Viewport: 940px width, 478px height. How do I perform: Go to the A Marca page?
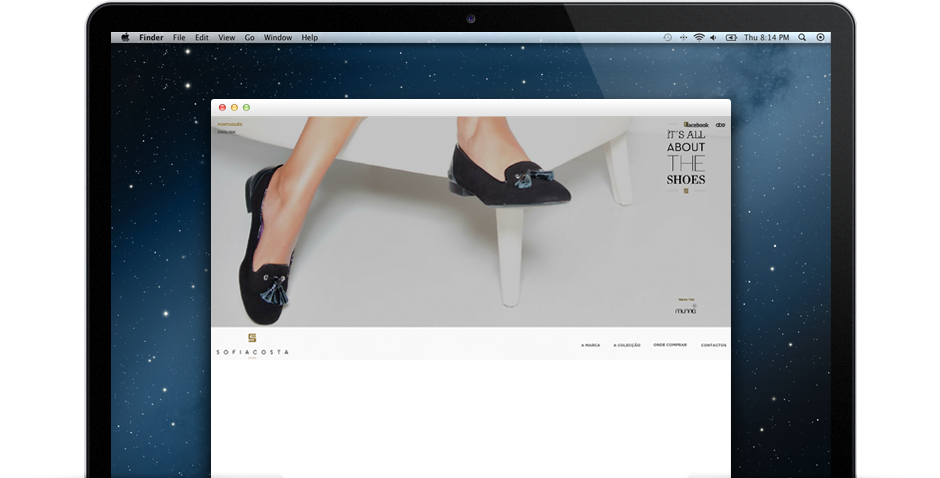point(590,345)
